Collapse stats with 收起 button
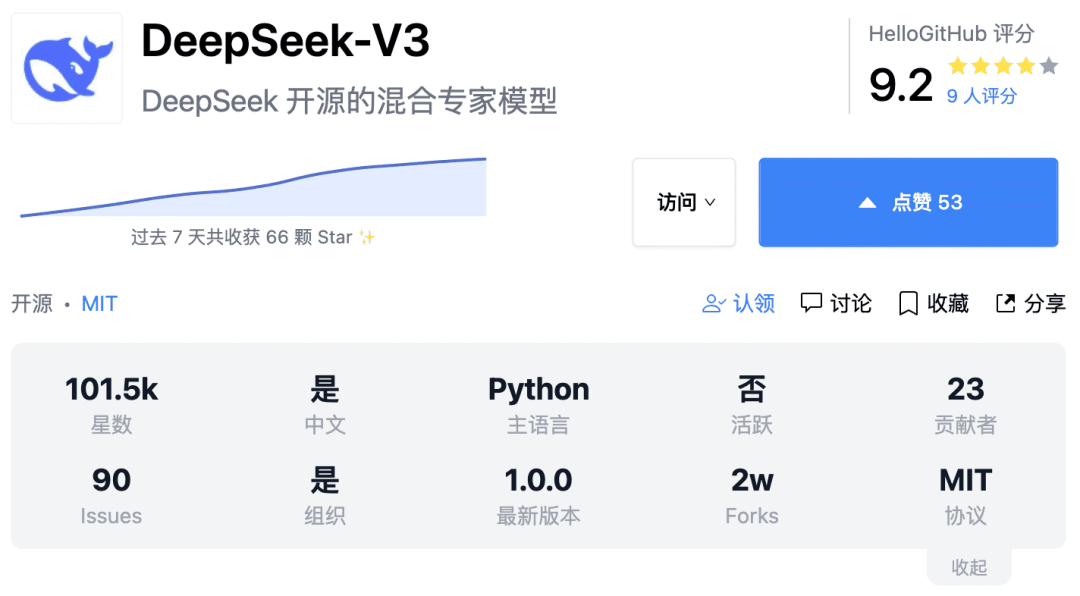This screenshot has height=596, width=1080. coord(968,567)
